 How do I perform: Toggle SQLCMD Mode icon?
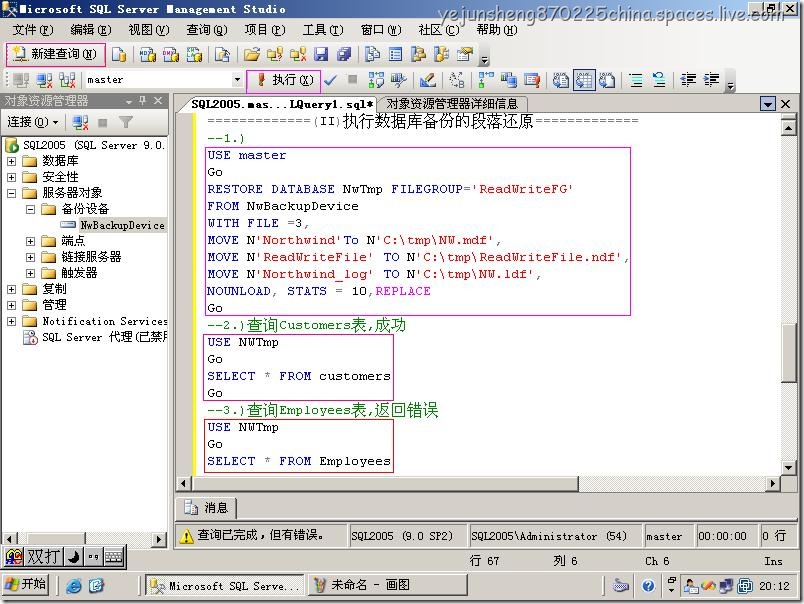click(532, 80)
